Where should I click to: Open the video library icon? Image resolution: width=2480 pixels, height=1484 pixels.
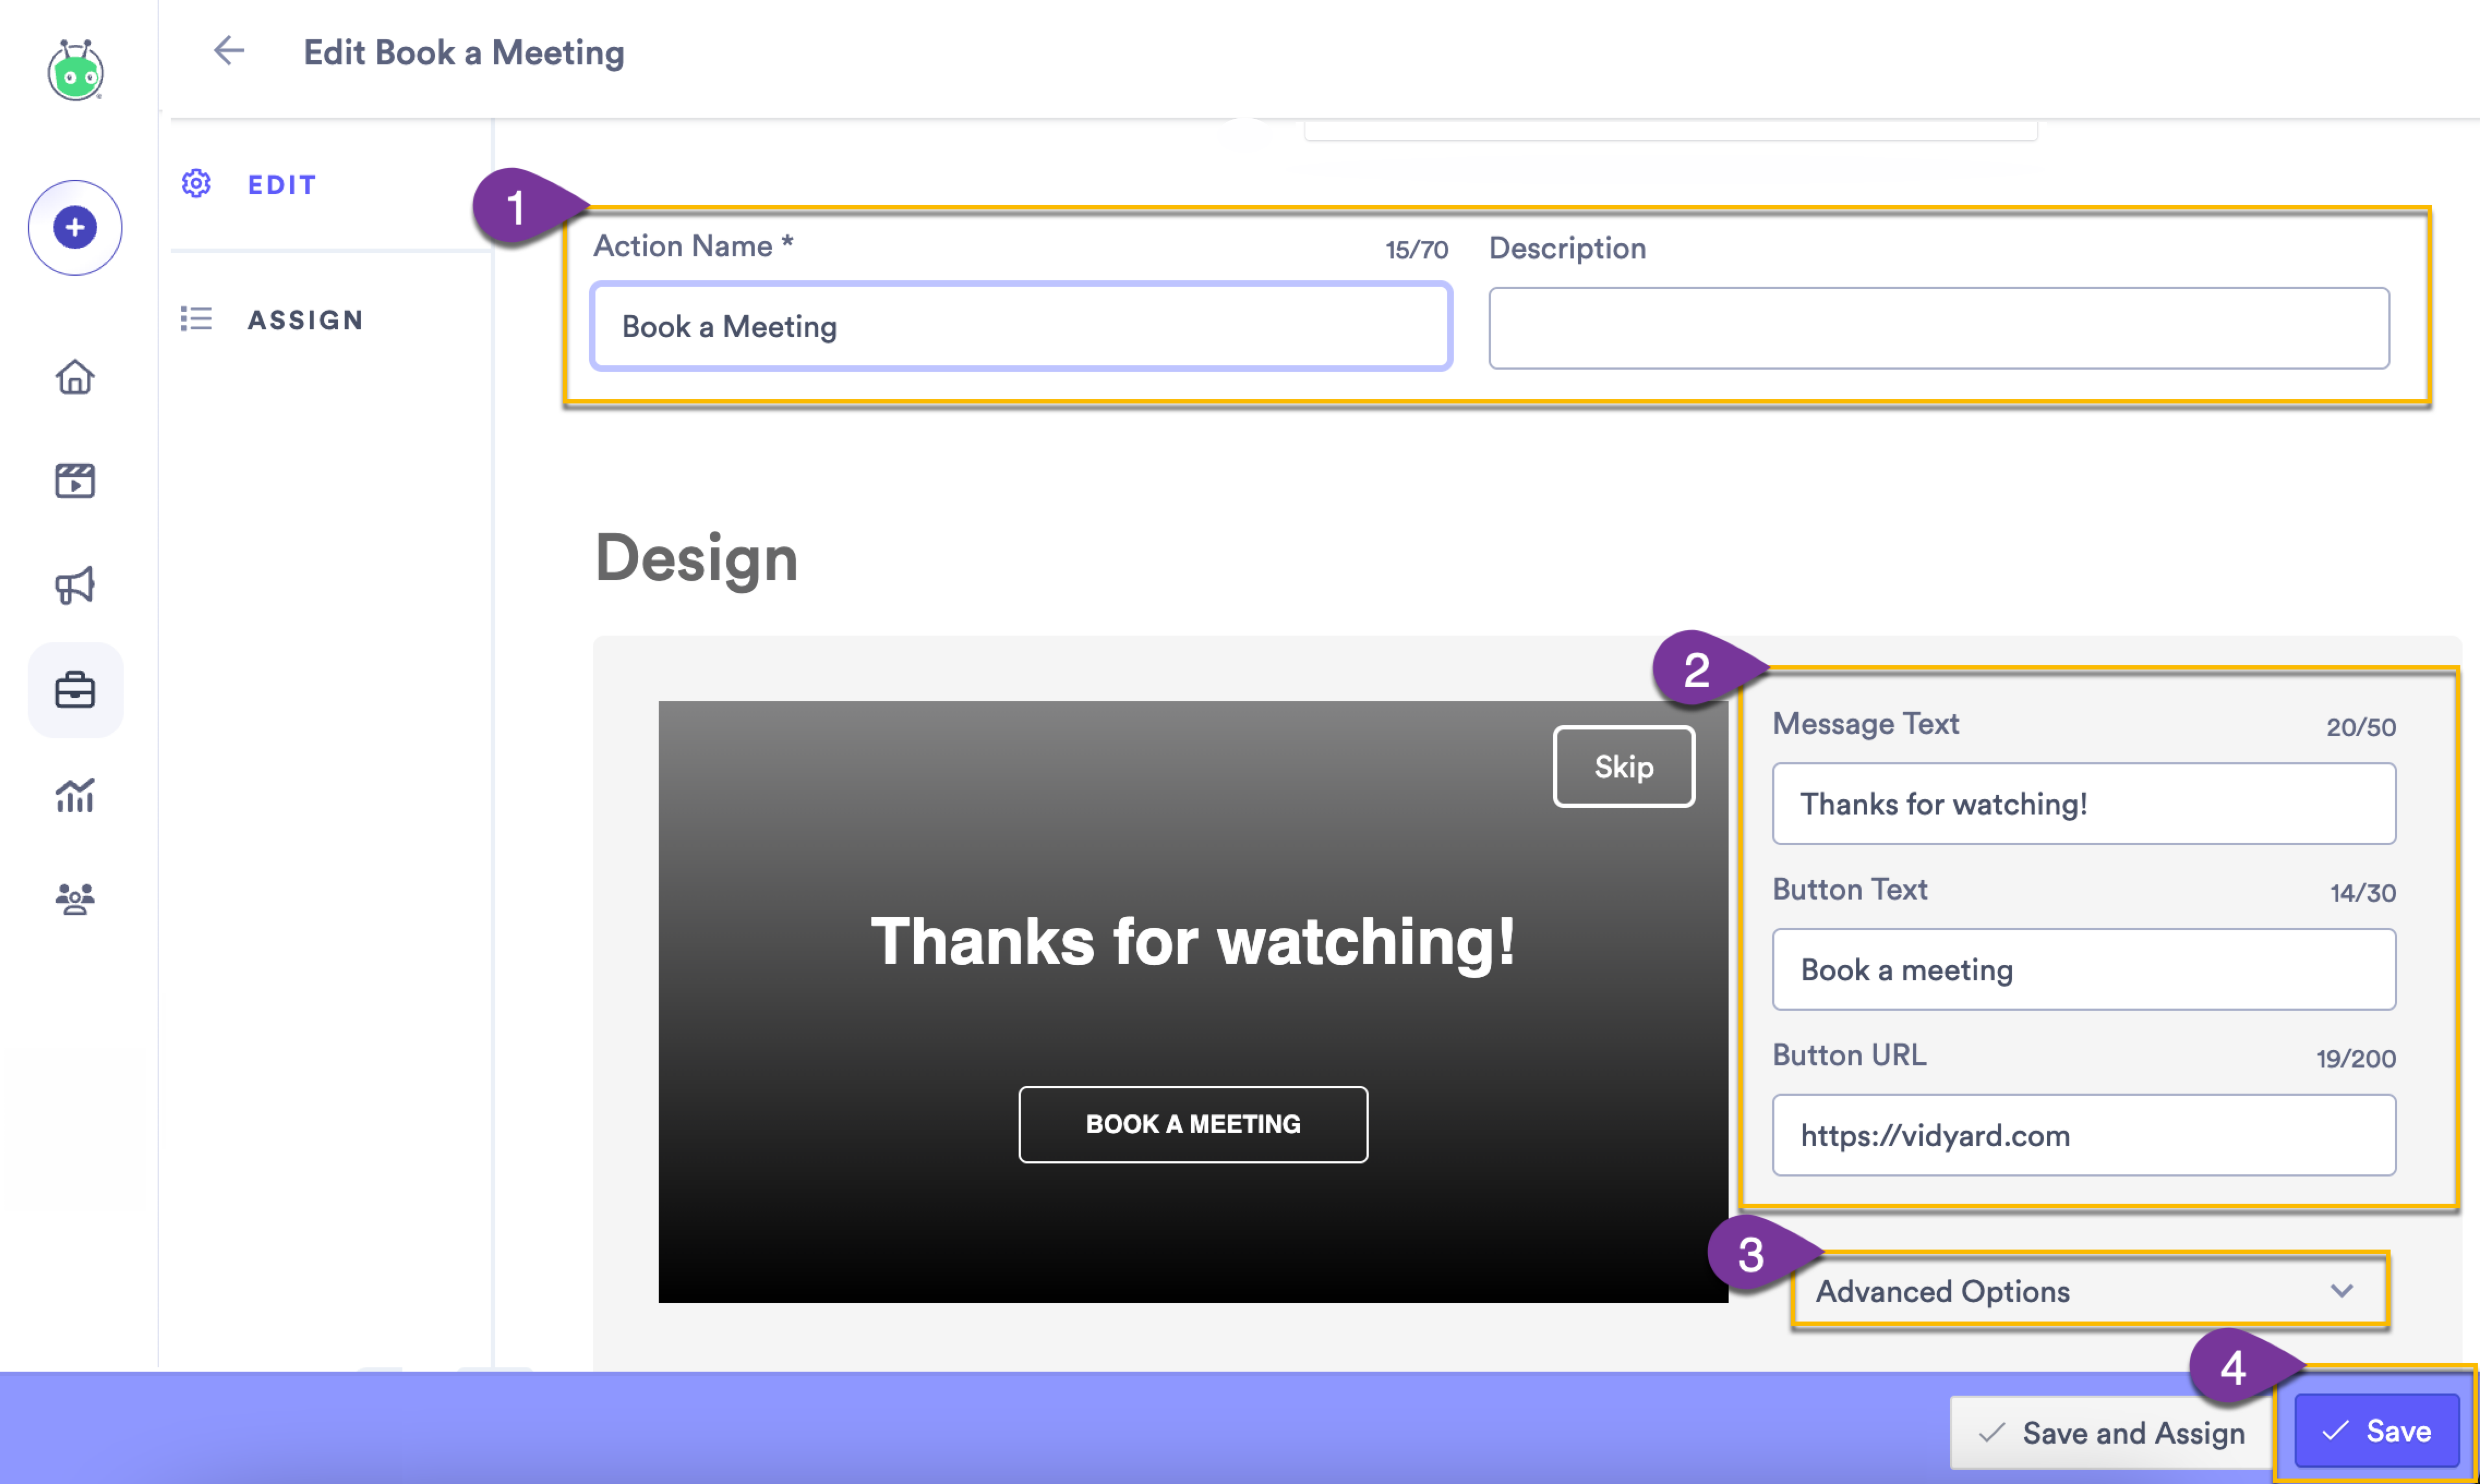[x=75, y=480]
